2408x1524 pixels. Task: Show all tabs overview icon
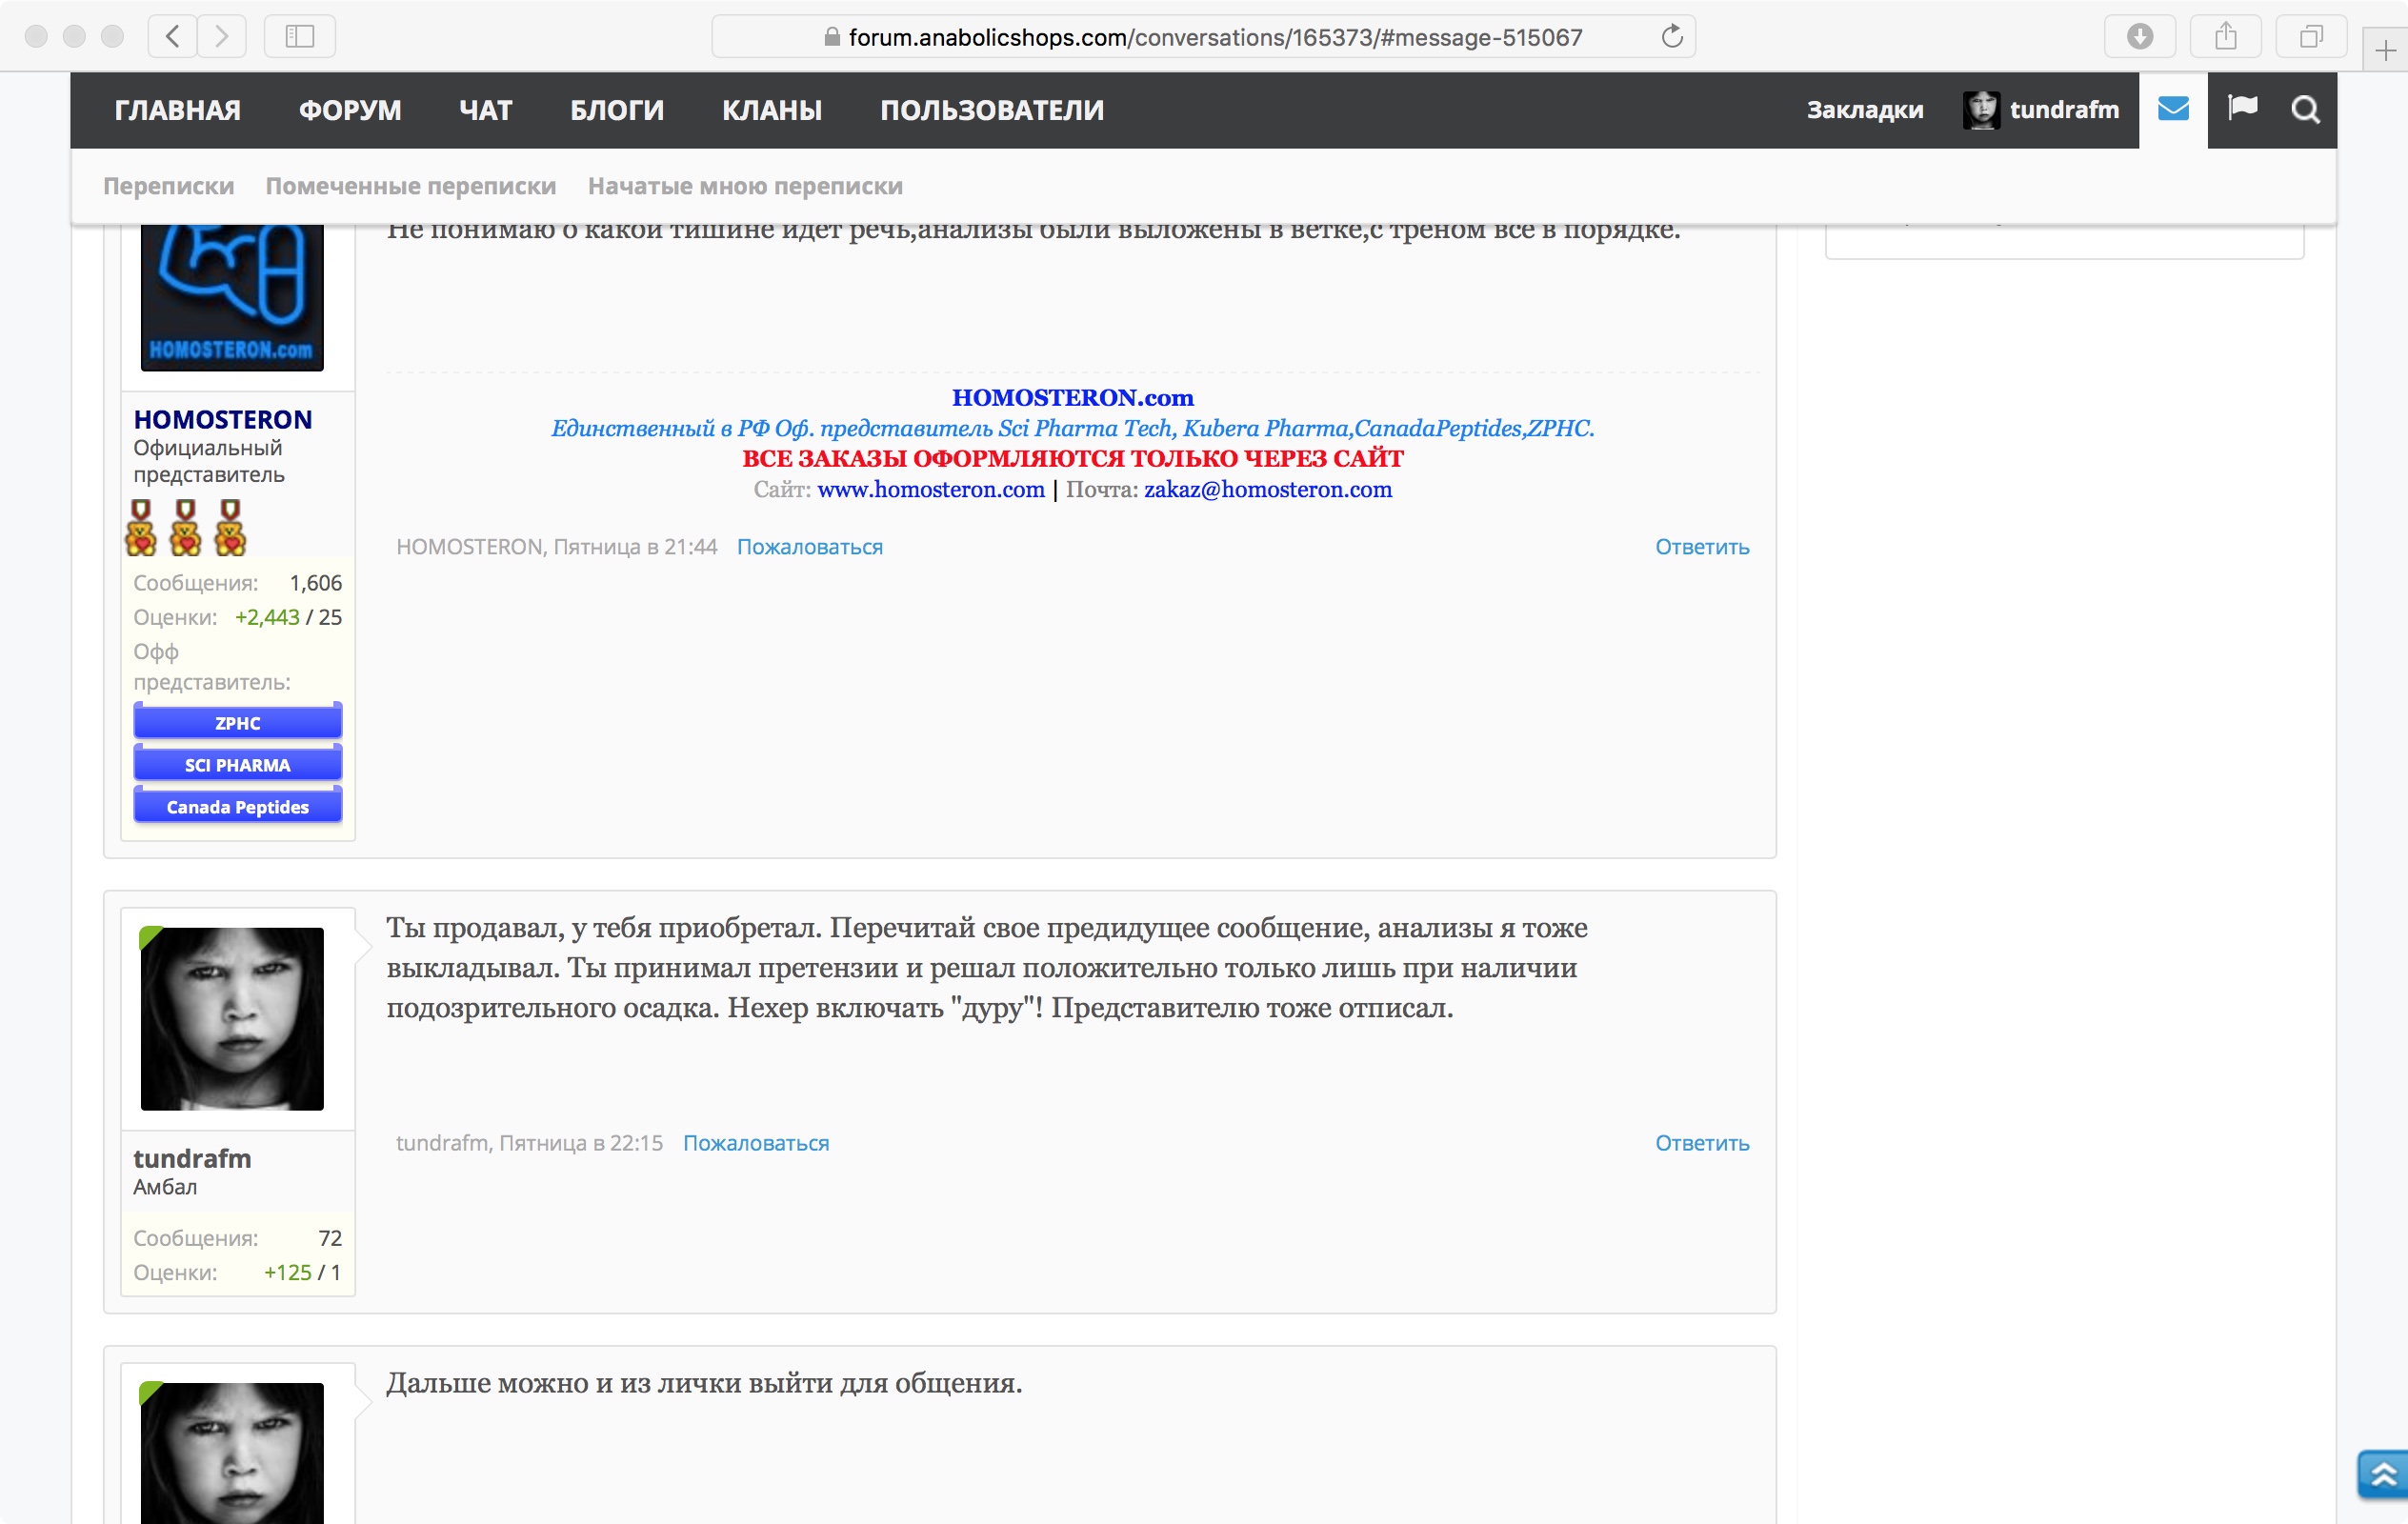coord(2311,37)
